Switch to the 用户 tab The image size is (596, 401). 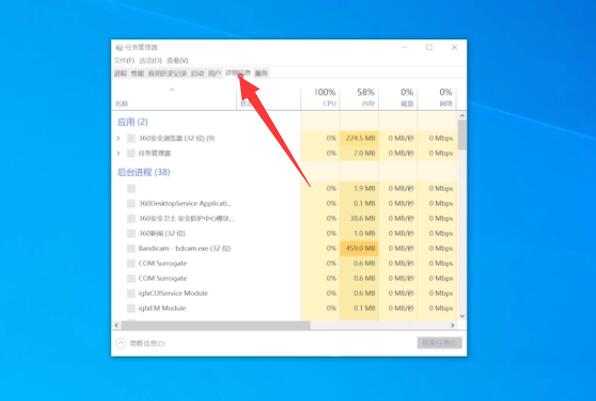click(214, 73)
